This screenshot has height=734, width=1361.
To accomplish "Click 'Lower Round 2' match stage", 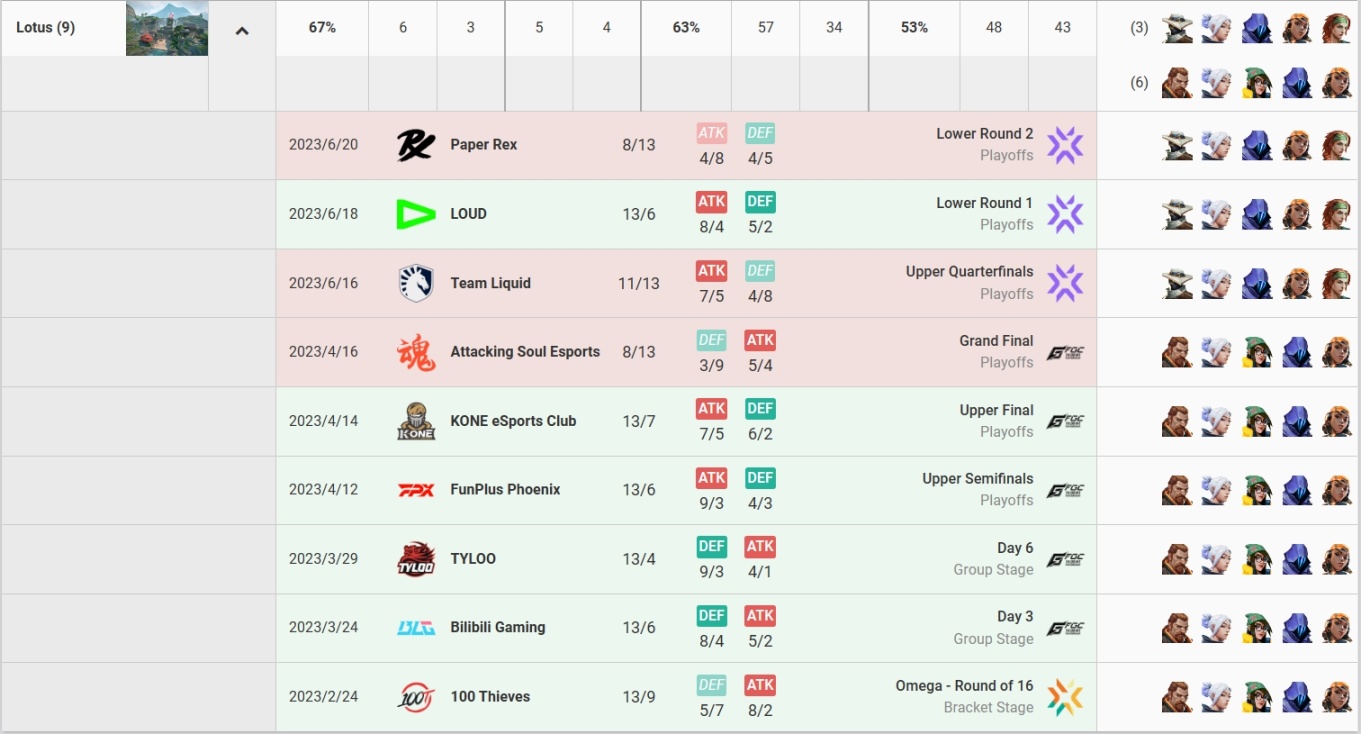I will [x=985, y=134].
